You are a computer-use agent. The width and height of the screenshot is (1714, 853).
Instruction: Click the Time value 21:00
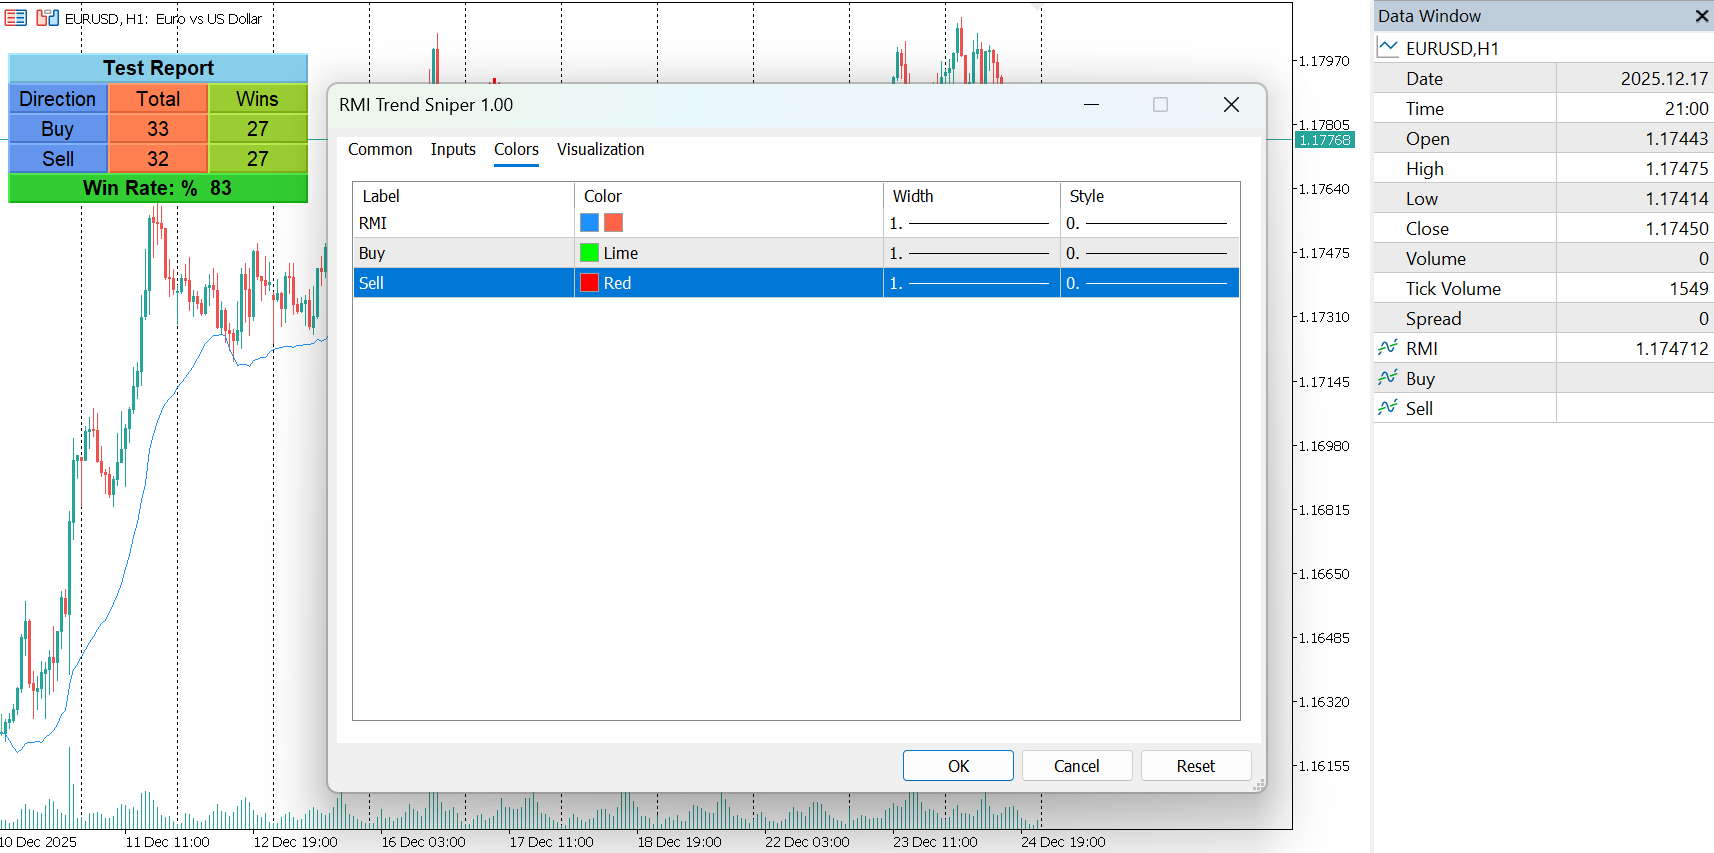[1686, 109]
